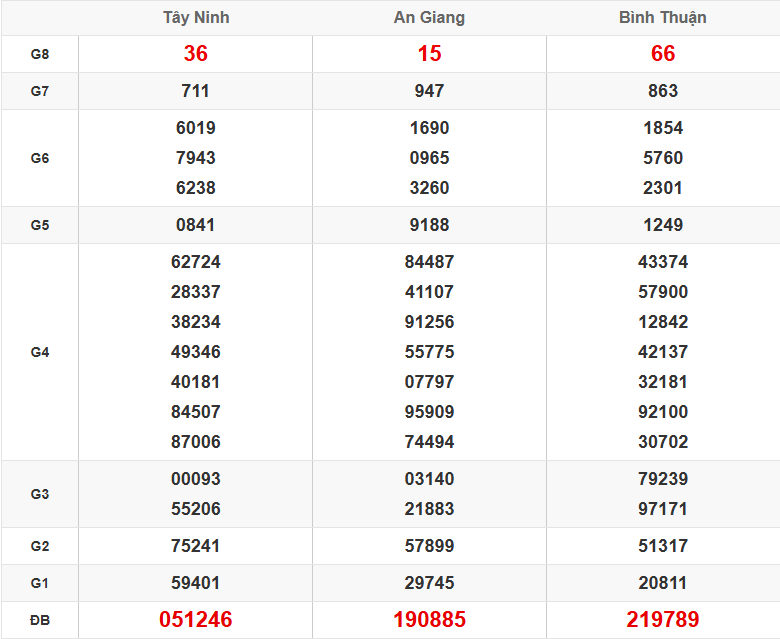Click Tây Ninh special prize number 051246
780x639 pixels.
click(195, 620)
